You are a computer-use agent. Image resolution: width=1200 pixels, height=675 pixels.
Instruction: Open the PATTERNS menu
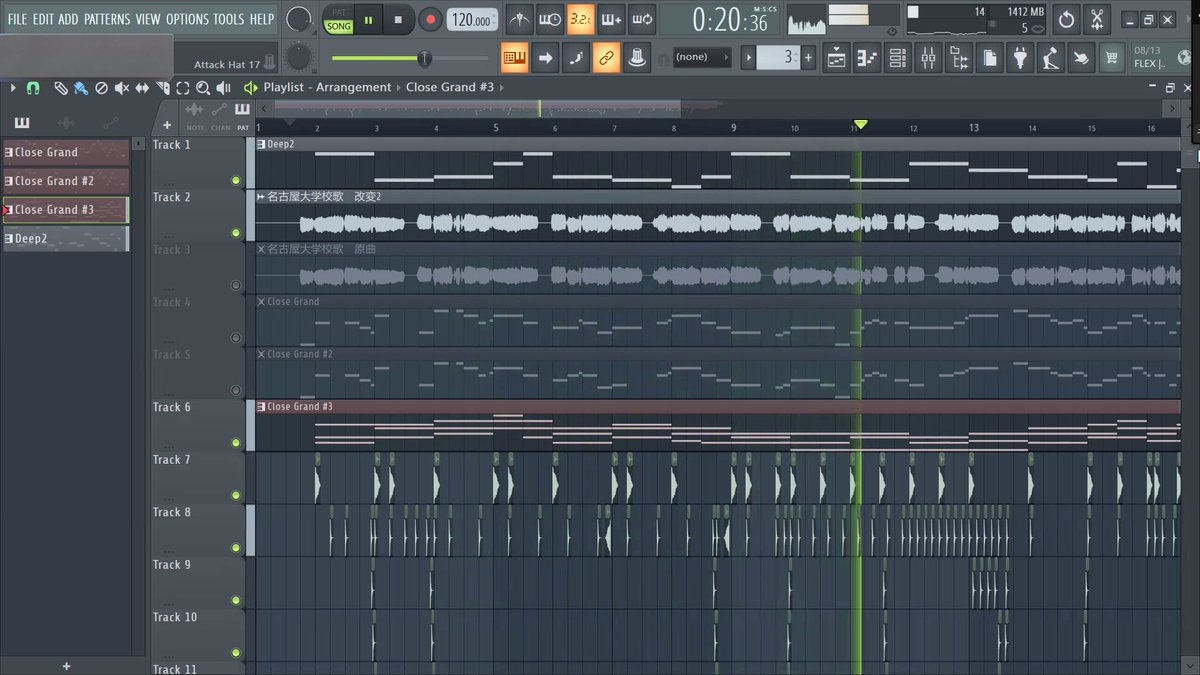(107, 19)
